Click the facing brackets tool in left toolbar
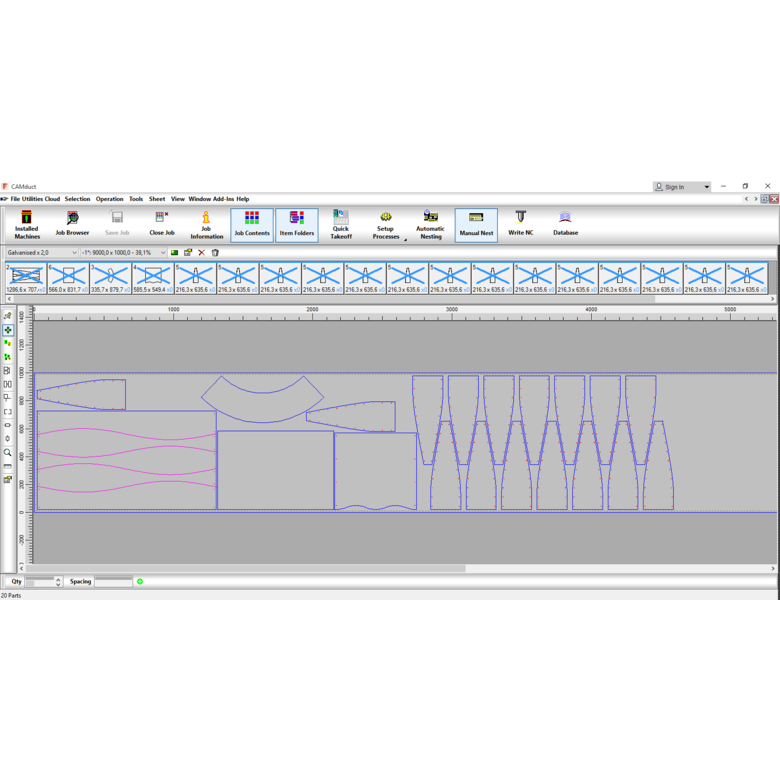780x780 pixels. click(7, 384)
